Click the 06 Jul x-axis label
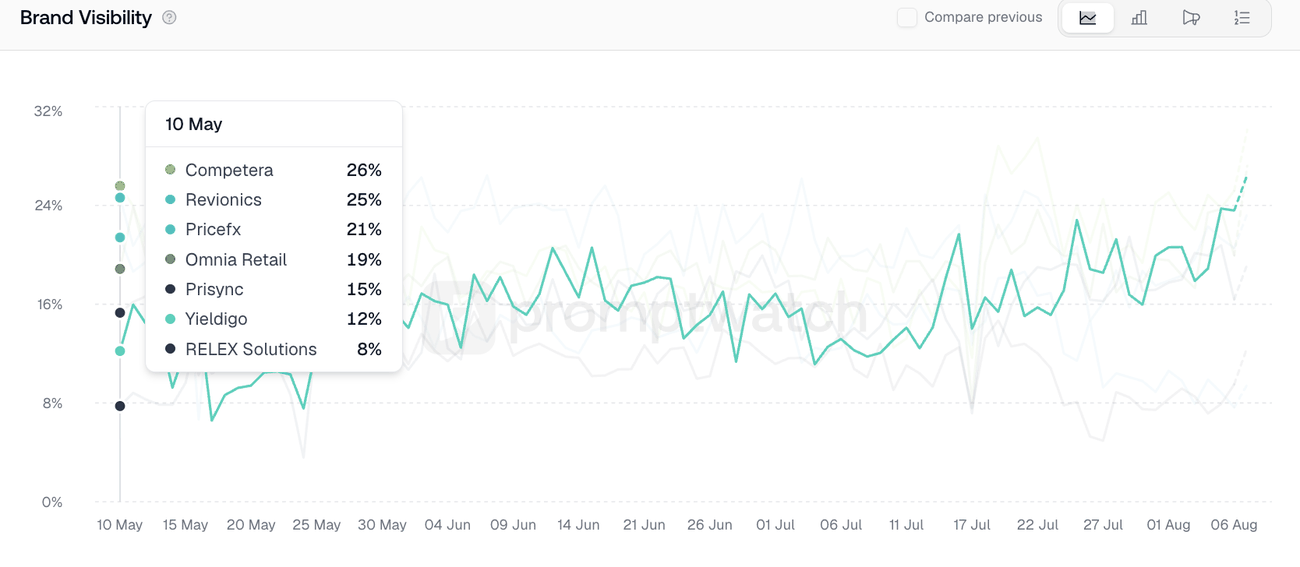 [841, 524]
